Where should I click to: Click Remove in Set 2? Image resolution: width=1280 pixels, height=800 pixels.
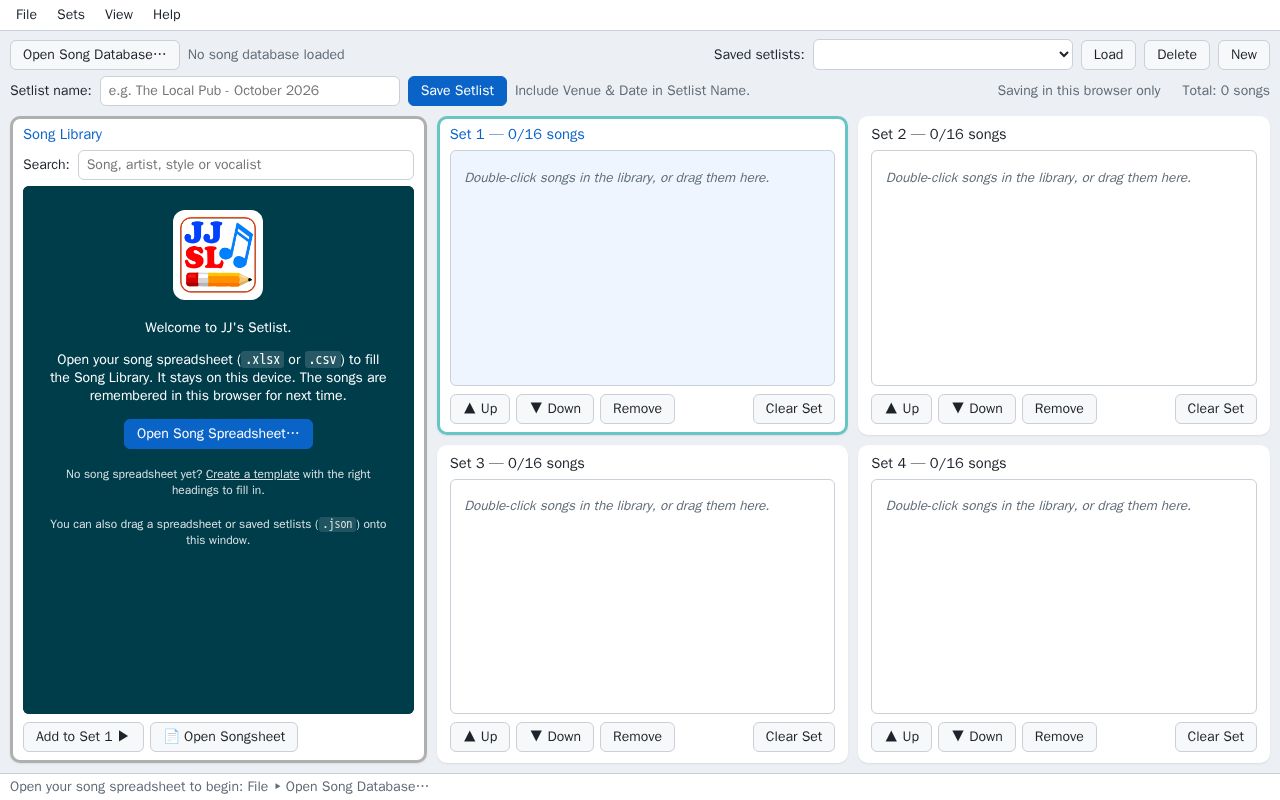coord(1059,409)
